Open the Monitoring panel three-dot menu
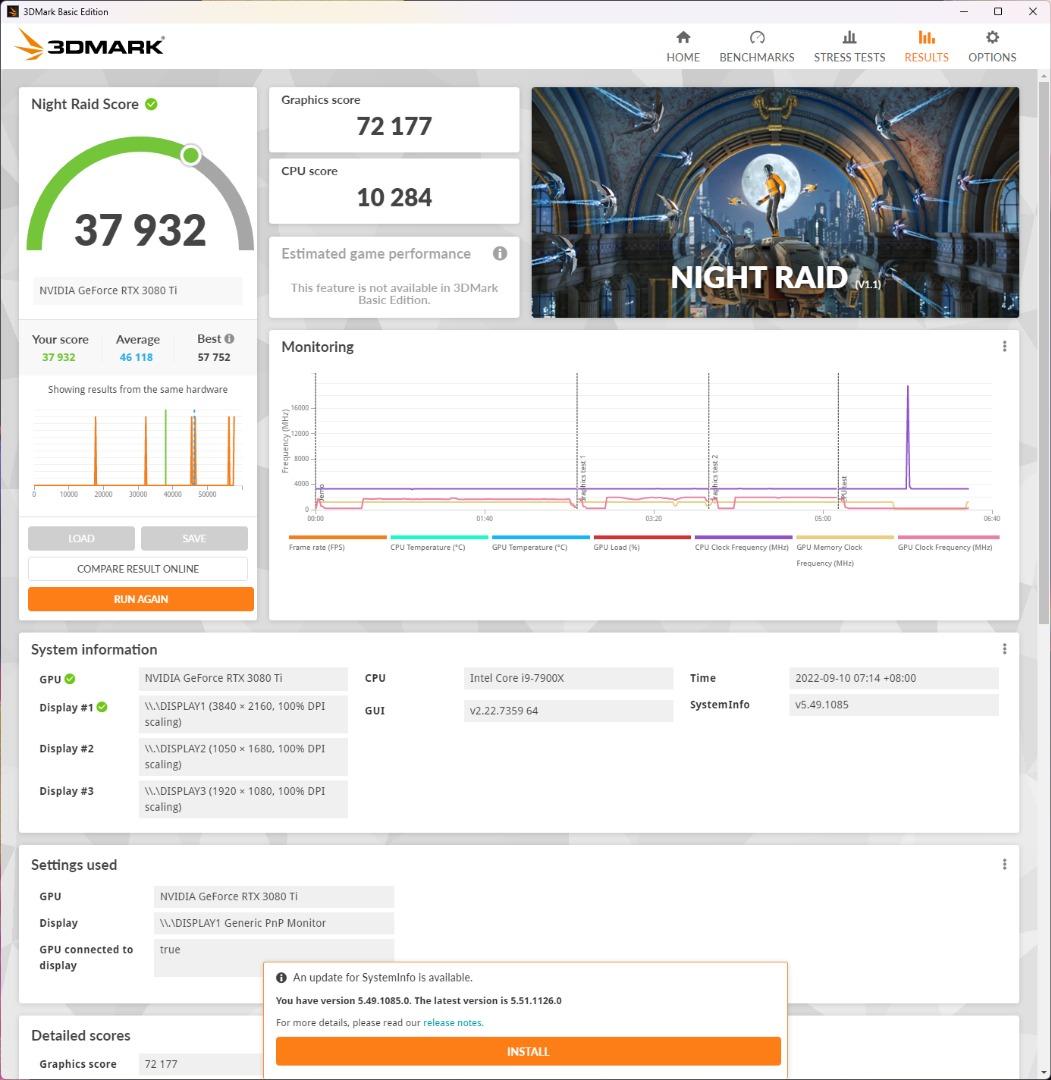Image resolution: width=1051 pixels, height=1080 pixels. point(1004,347)
